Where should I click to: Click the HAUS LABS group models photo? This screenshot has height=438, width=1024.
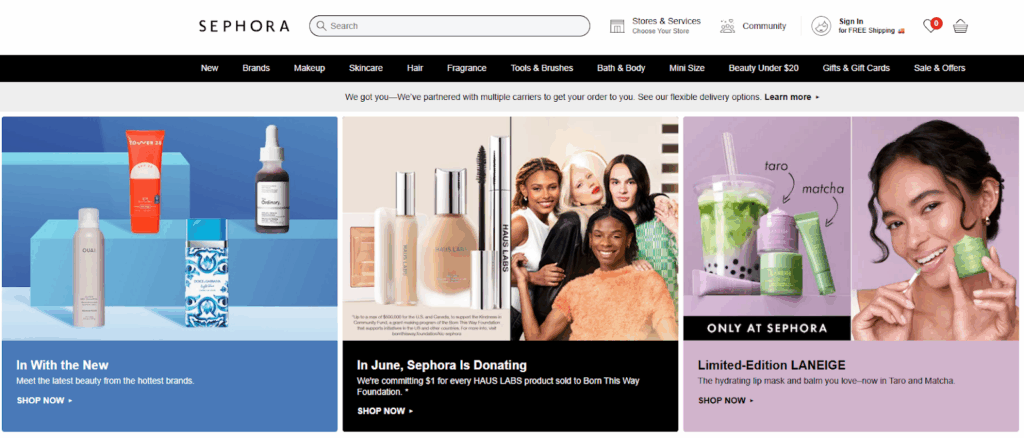(x=594, y=228)
